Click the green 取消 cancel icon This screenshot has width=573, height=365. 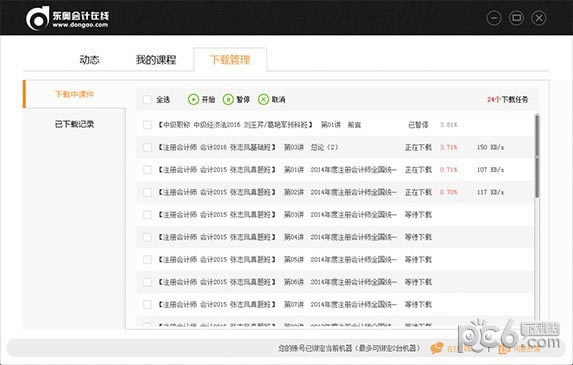click(263, 99)
